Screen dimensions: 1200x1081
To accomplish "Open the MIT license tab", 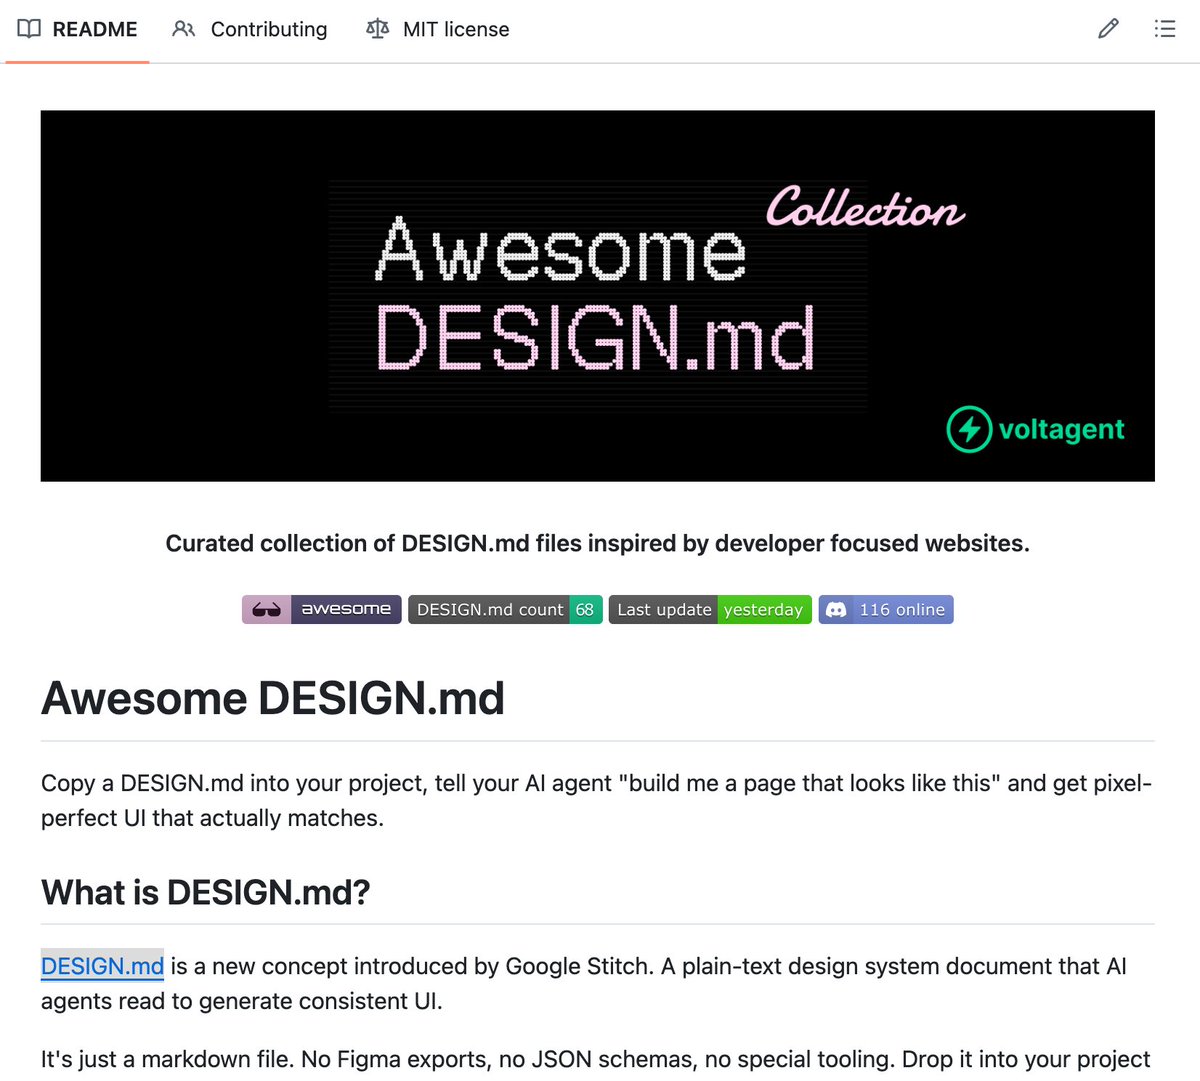I will click(x=437, y=29).
